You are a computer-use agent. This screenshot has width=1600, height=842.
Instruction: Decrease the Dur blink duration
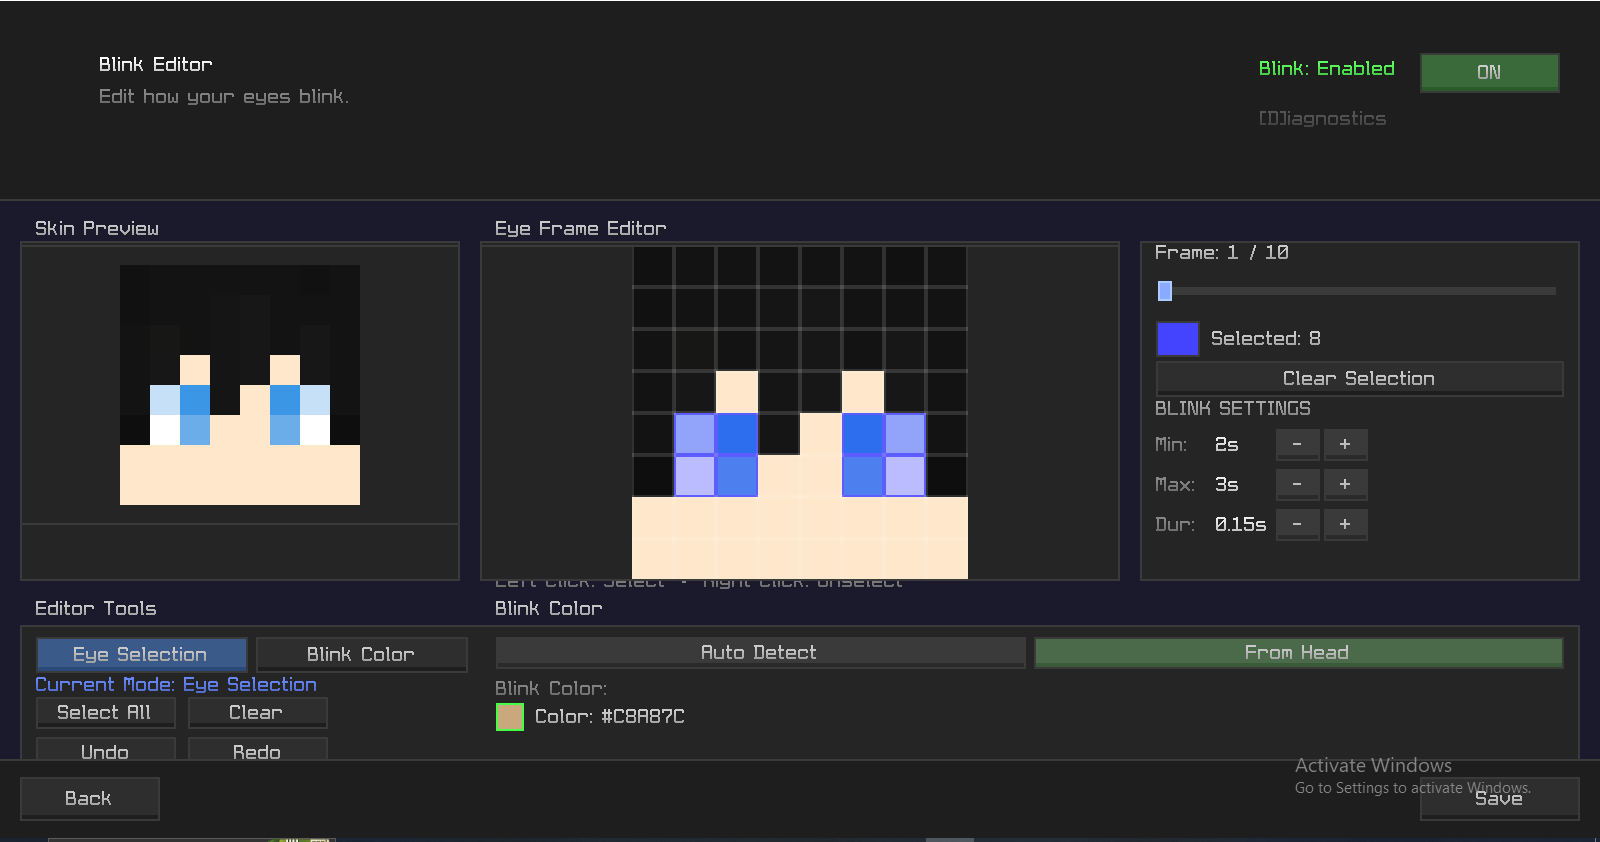pos(1297,524)
